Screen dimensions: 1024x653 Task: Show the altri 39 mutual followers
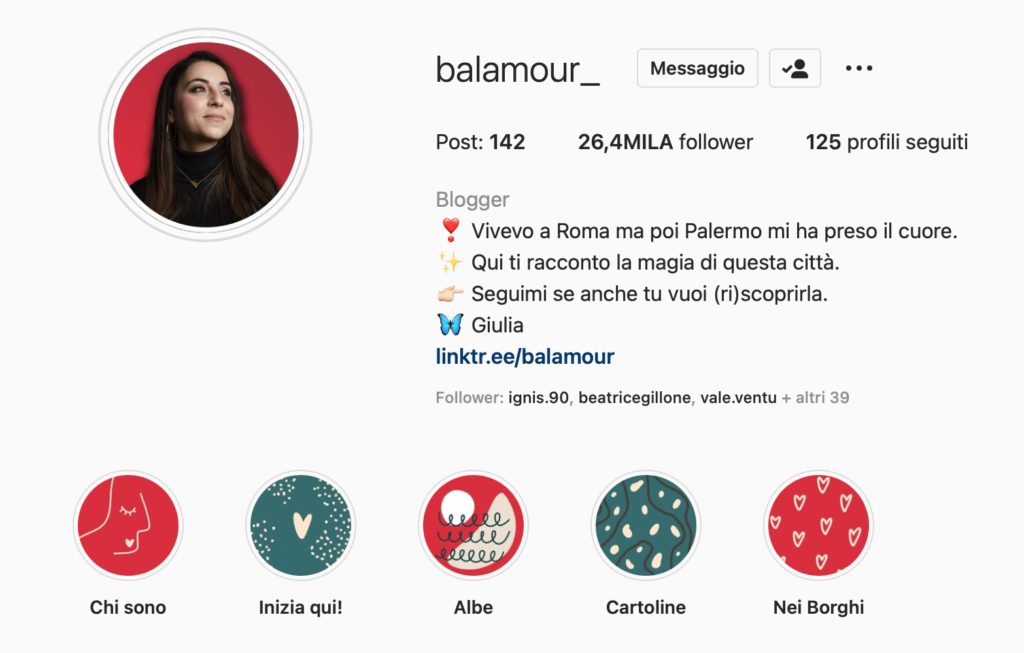coord(816,398)
